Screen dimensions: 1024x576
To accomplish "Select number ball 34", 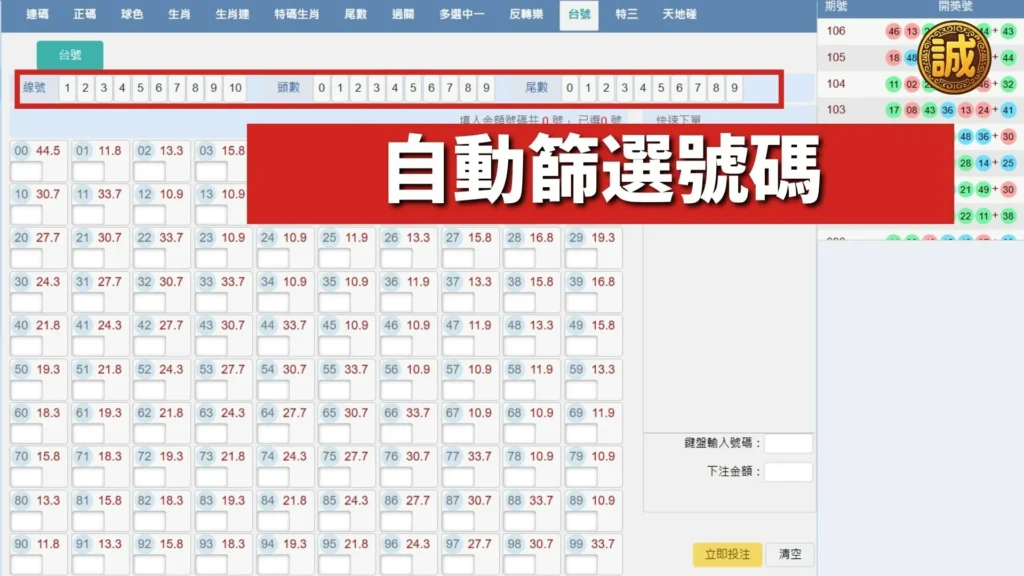I will [268, 282].
